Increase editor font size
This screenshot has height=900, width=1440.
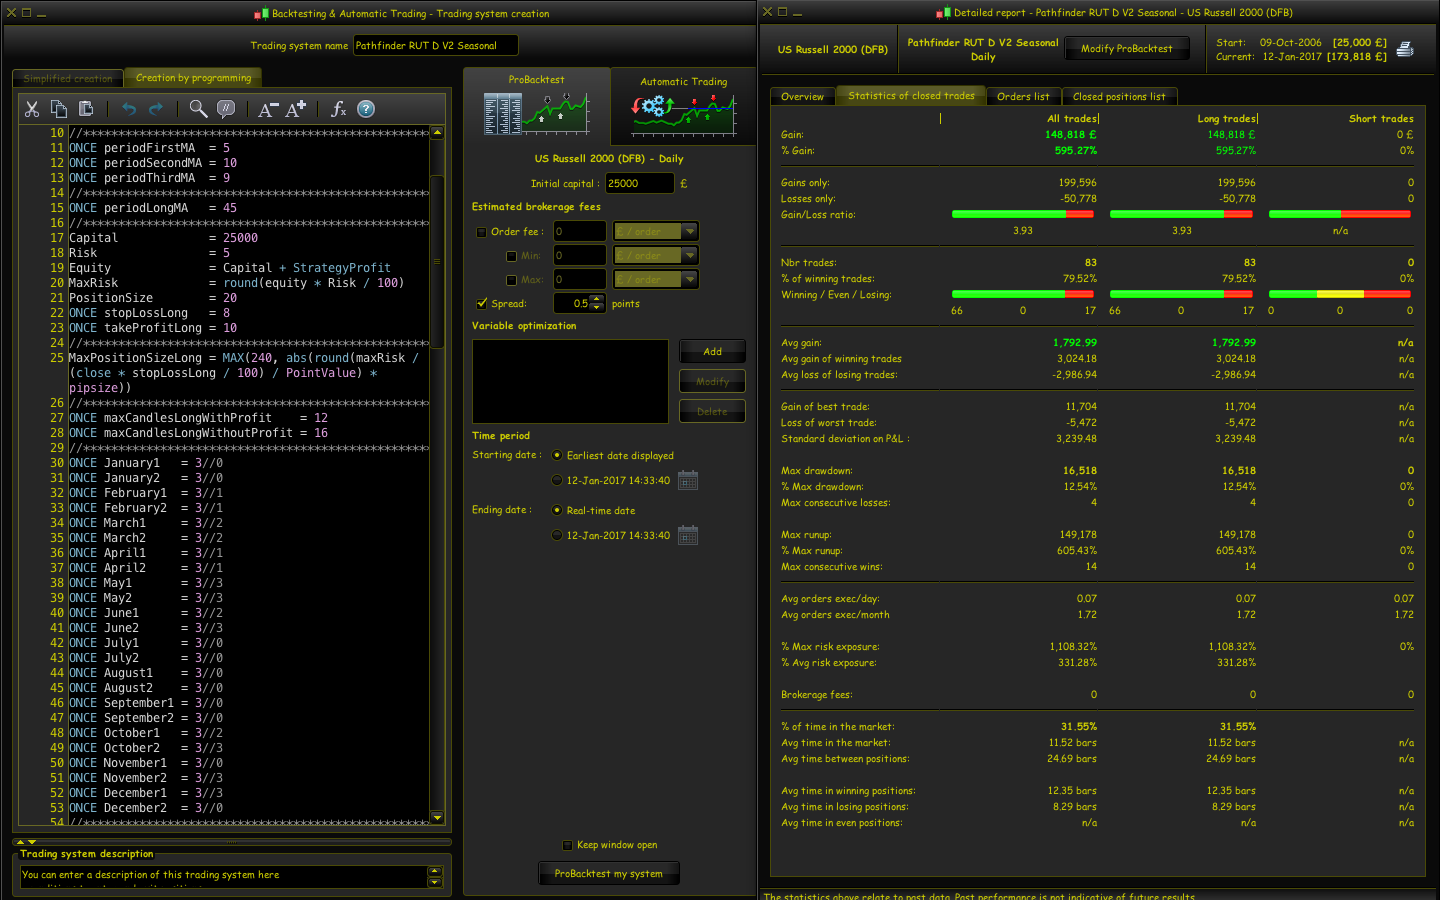pos(295,109)
